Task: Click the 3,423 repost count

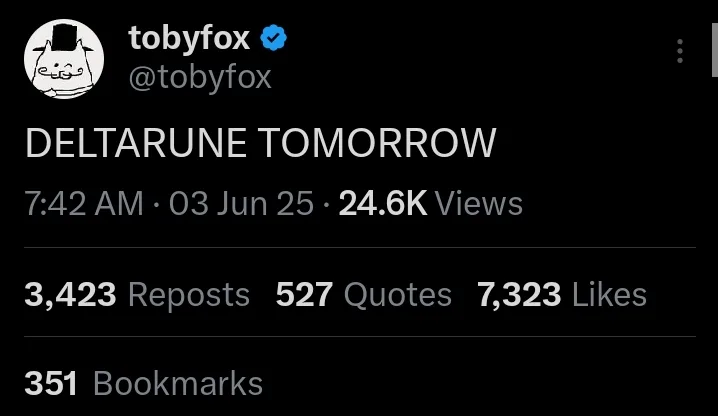Action: coord(70,295)
